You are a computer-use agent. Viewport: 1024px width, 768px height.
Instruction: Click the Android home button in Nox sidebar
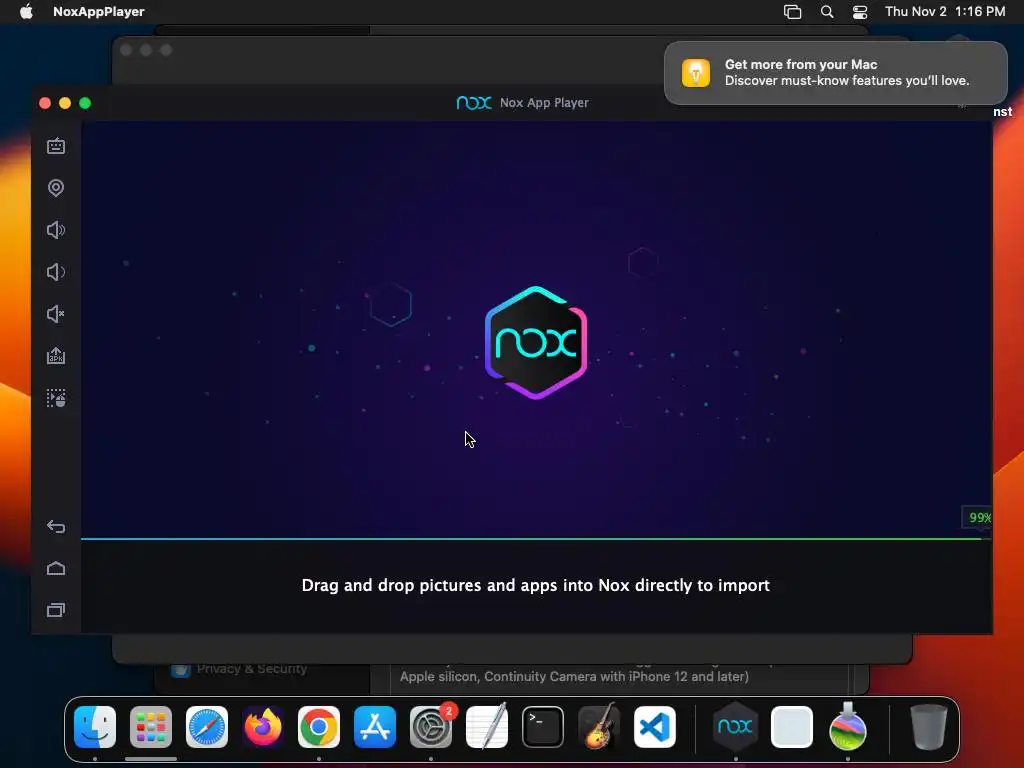(x=56, y=568)
